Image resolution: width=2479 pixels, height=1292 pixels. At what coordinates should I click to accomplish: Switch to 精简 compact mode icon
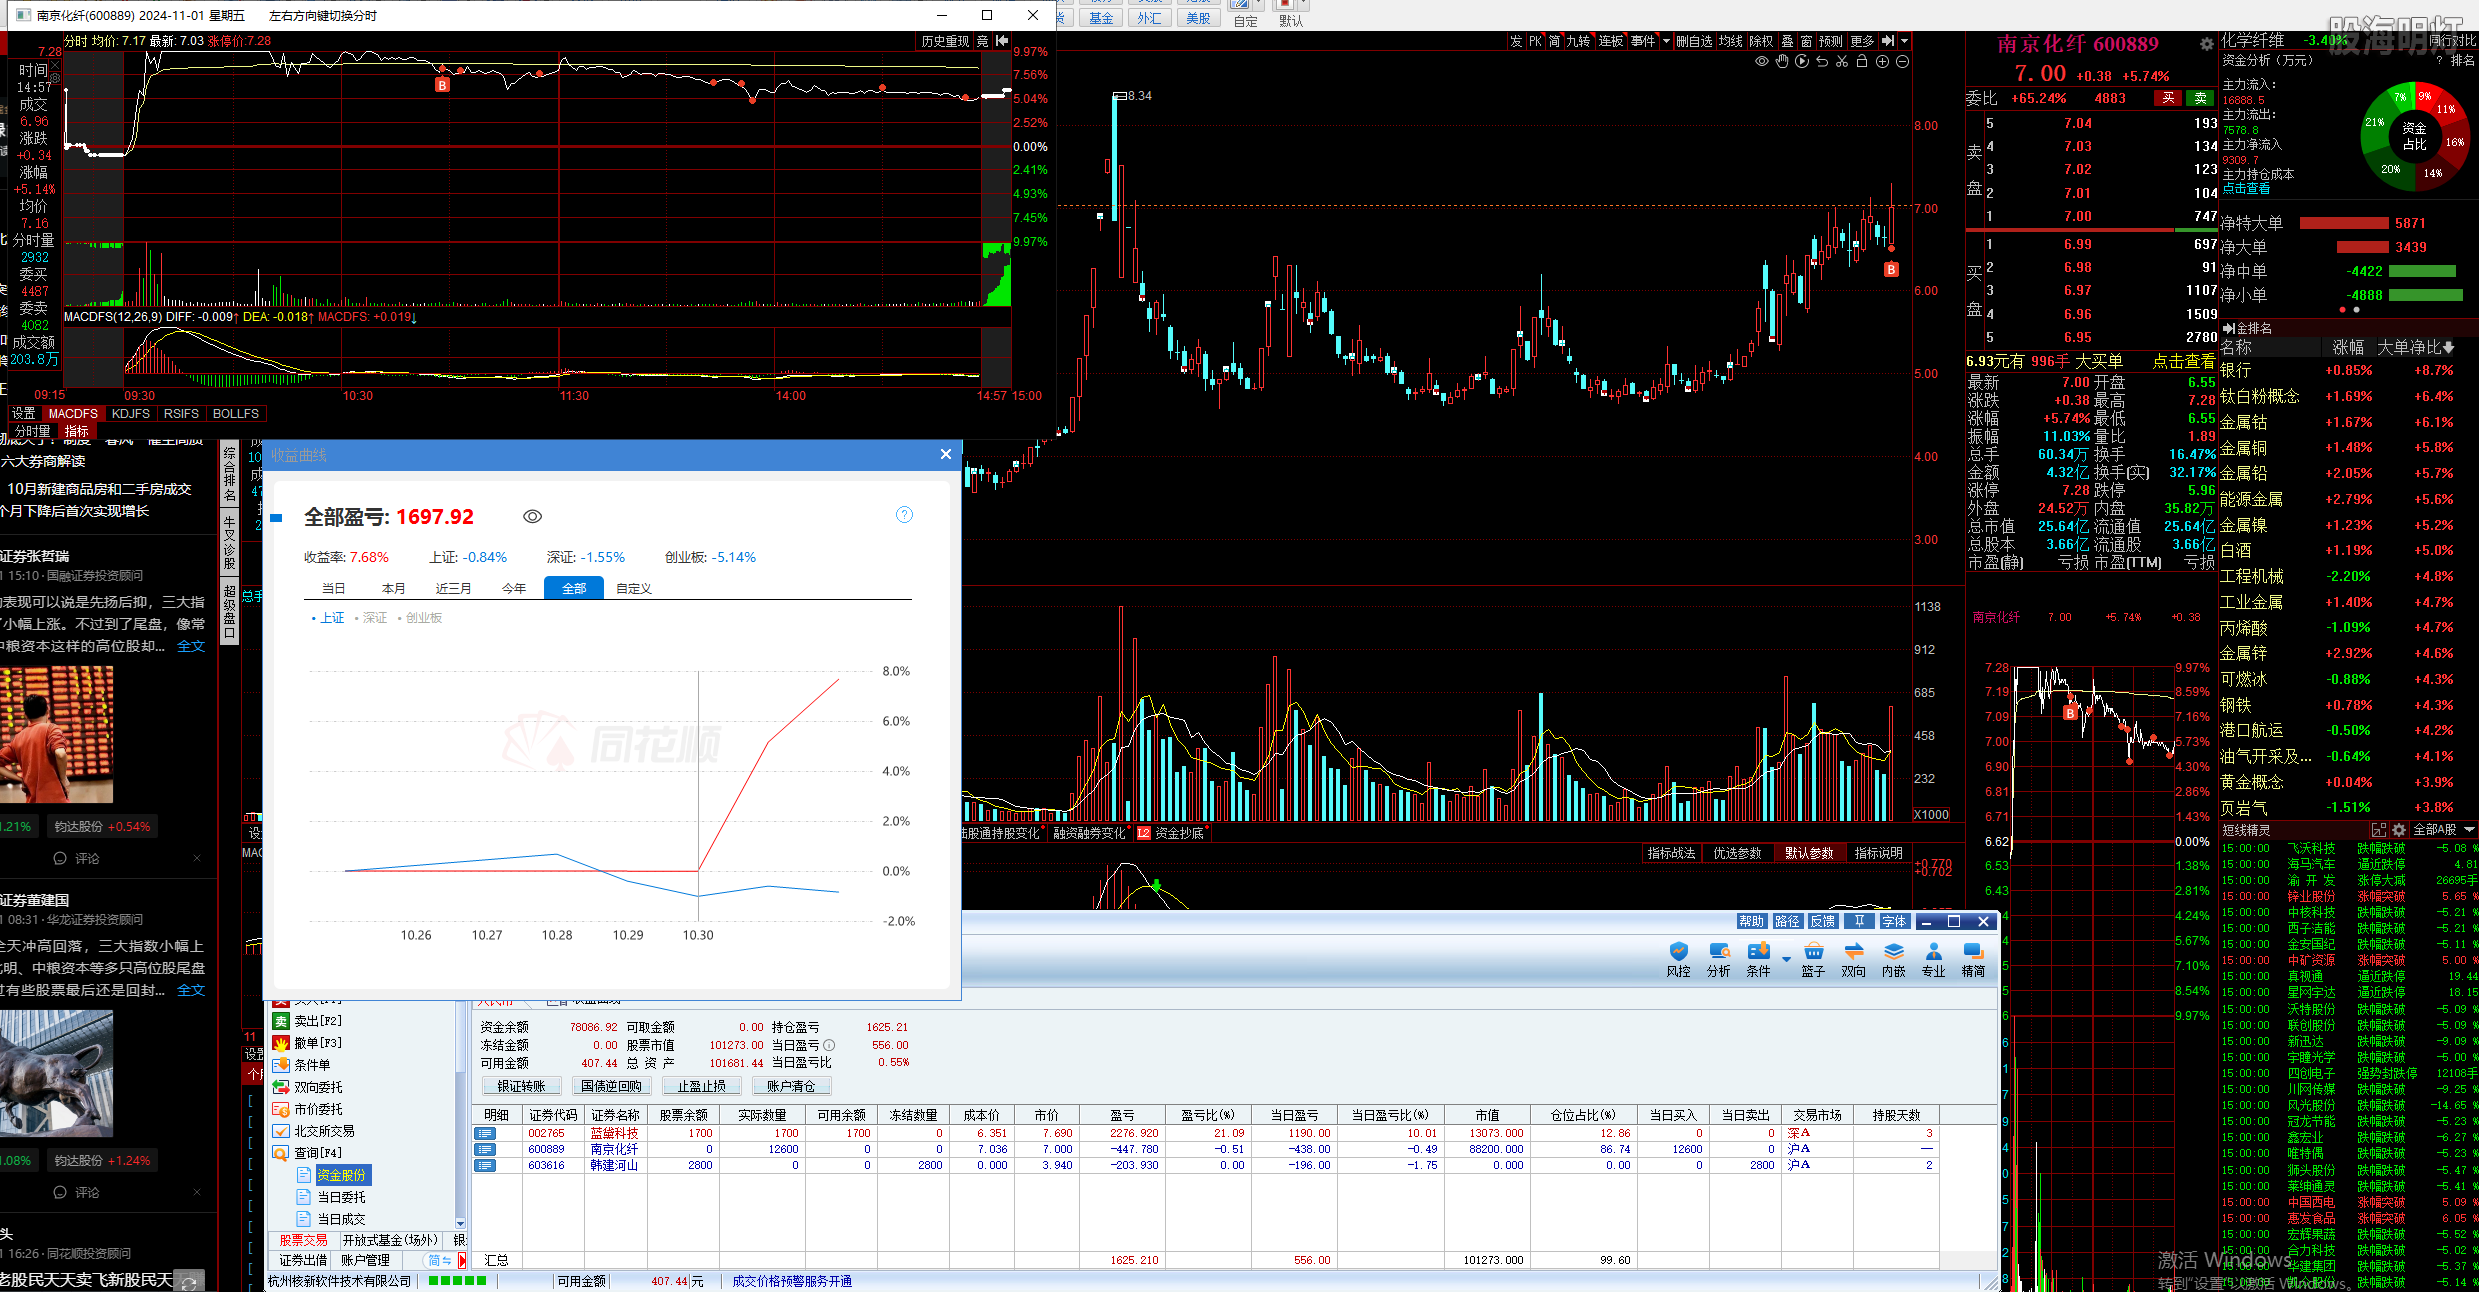tap(1973, 959)
